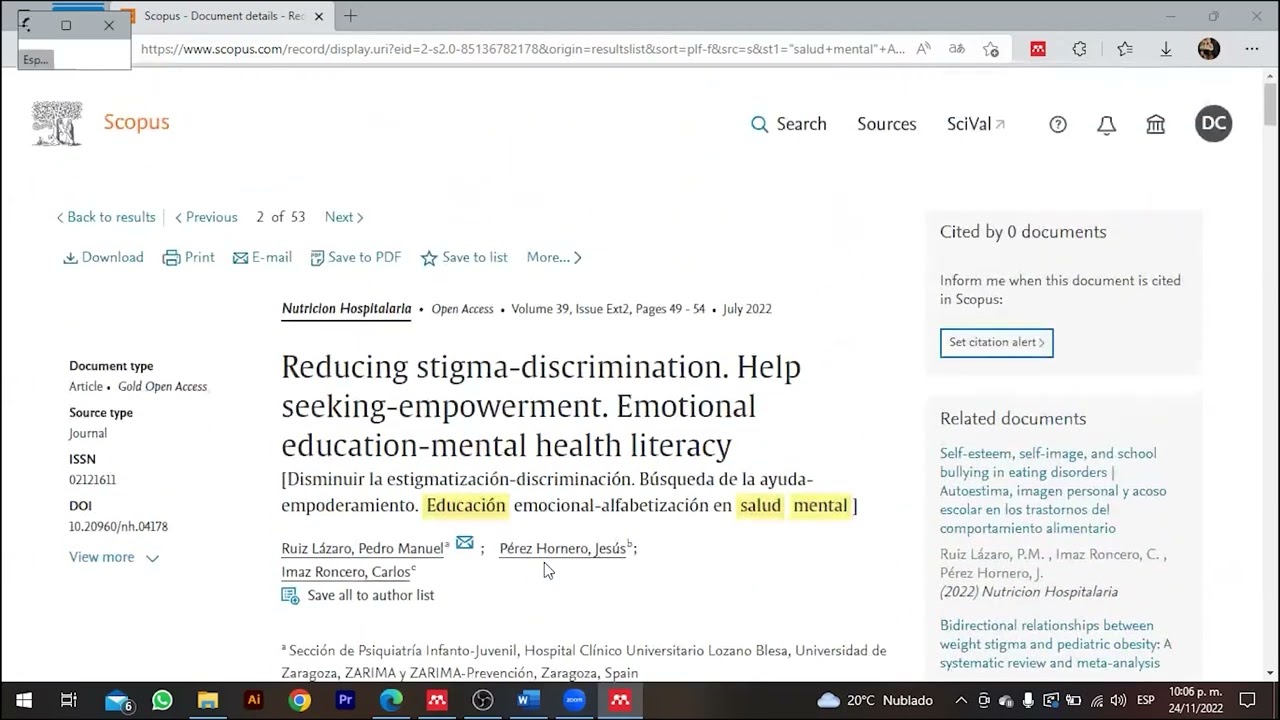
Task: Open the clock showing 10:06 p. m.
Action: point(1196,700)
